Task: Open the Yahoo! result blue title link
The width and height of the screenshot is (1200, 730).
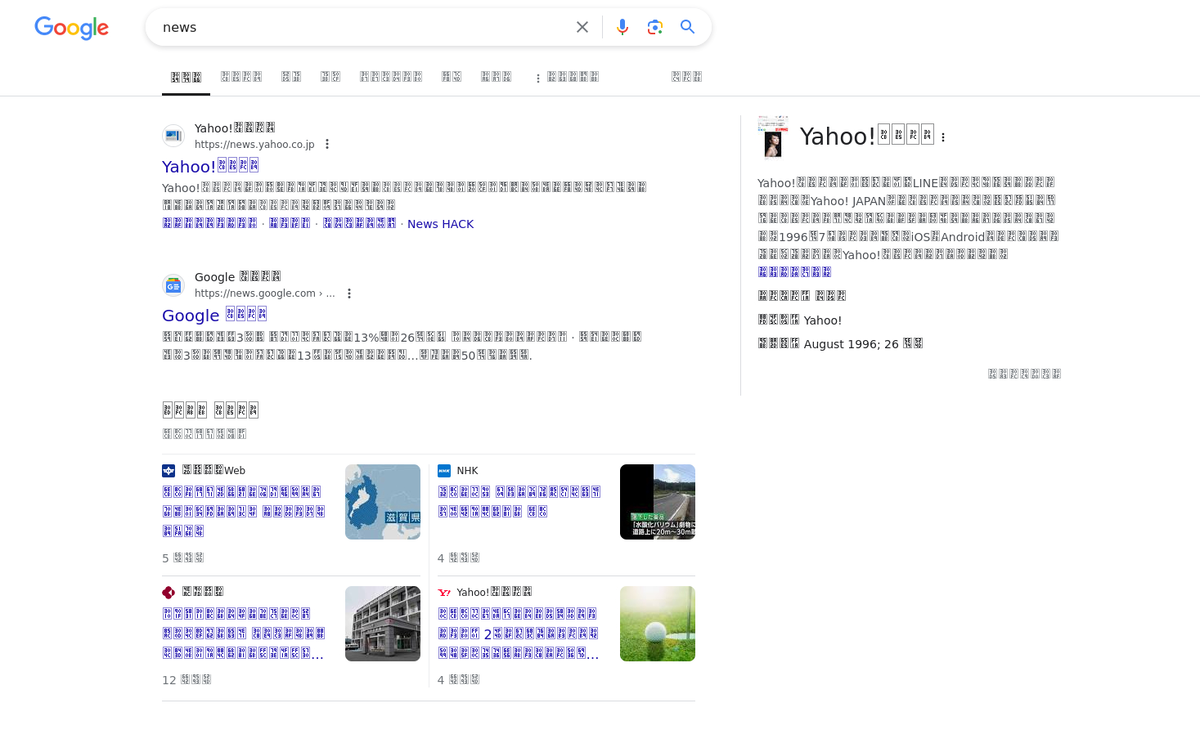Action: pos(210,166)
